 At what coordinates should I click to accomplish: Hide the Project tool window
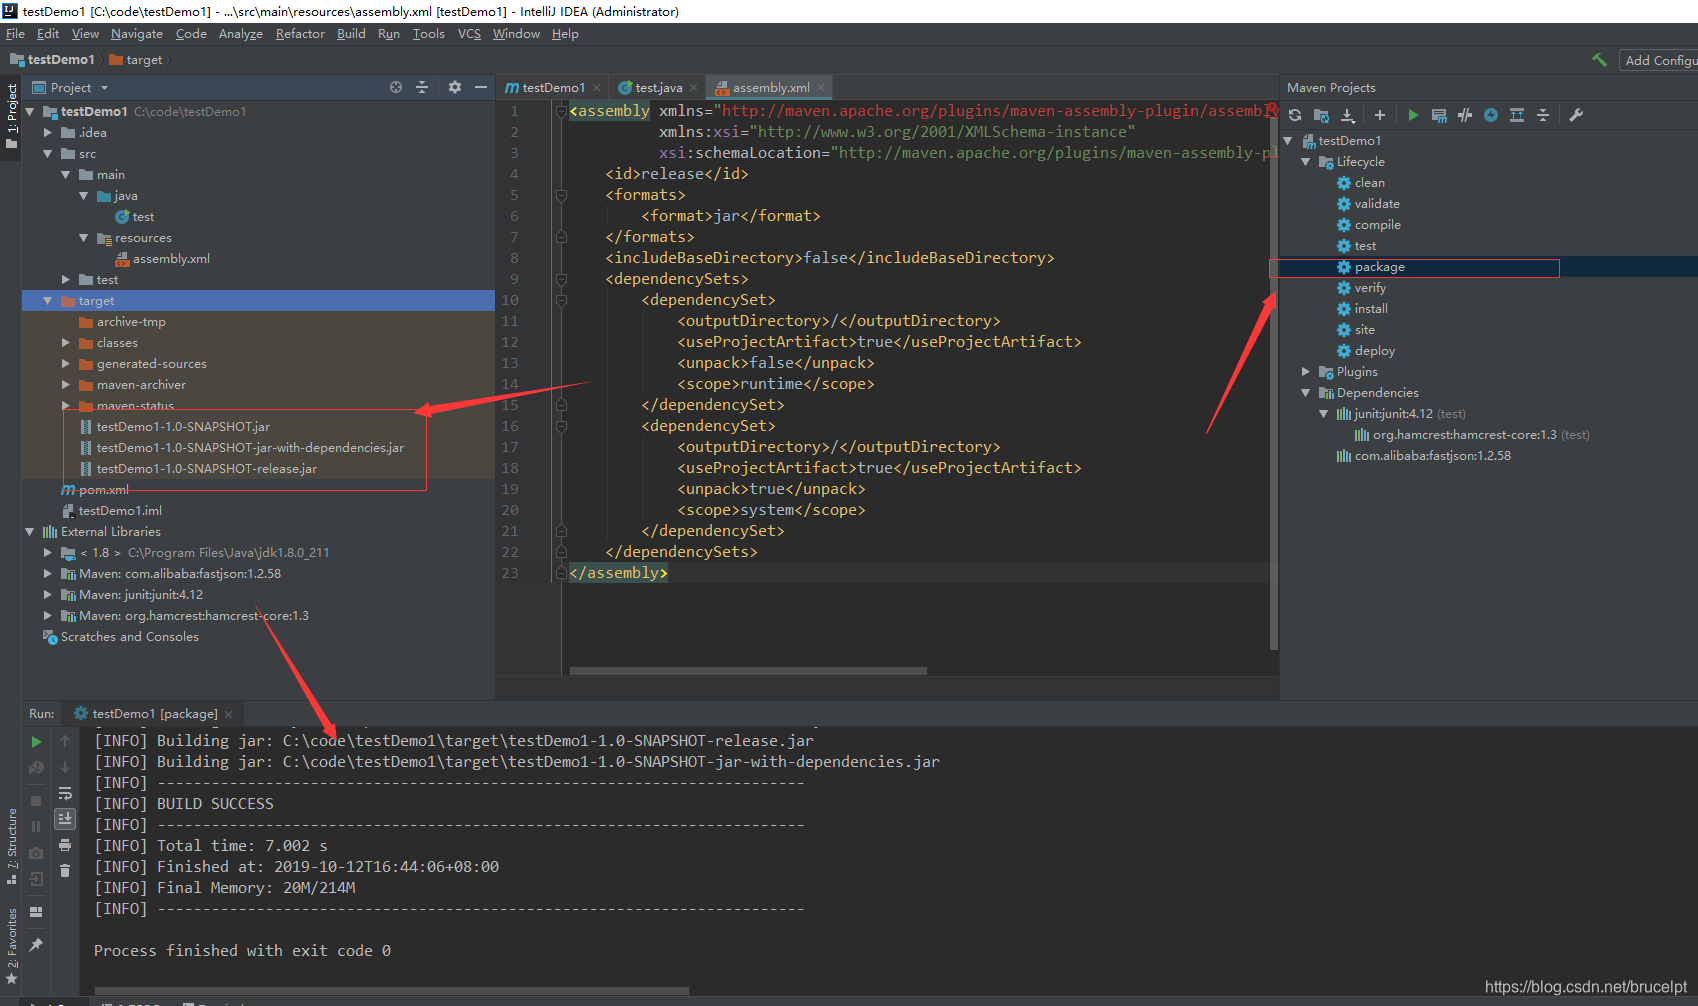pos(481,87)
